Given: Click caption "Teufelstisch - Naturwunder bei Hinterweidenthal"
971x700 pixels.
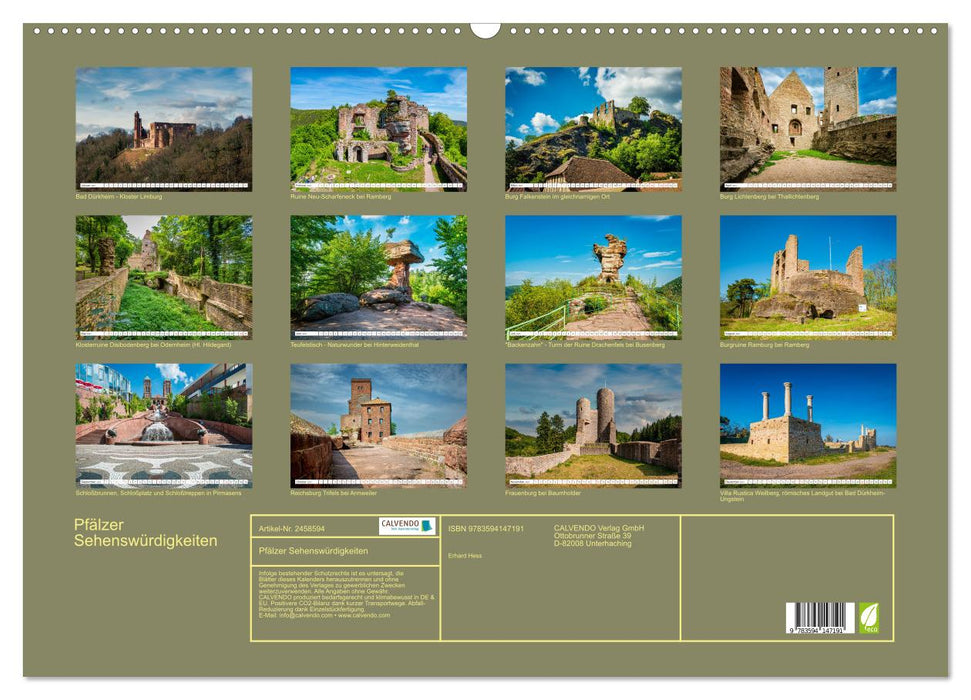Looking at the screenshot, I should 354,344.
